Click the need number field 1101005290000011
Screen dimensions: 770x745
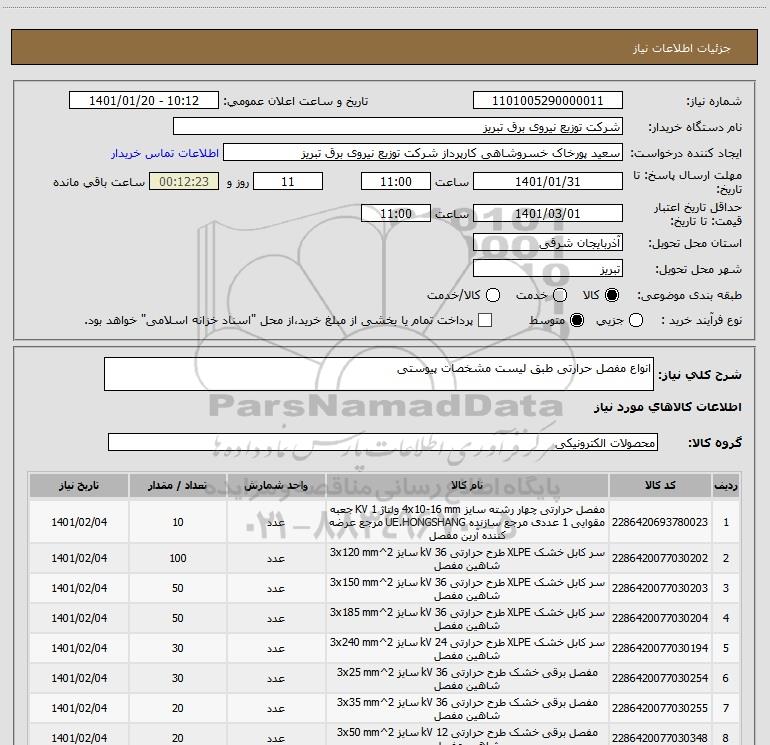tap(548, 100)
